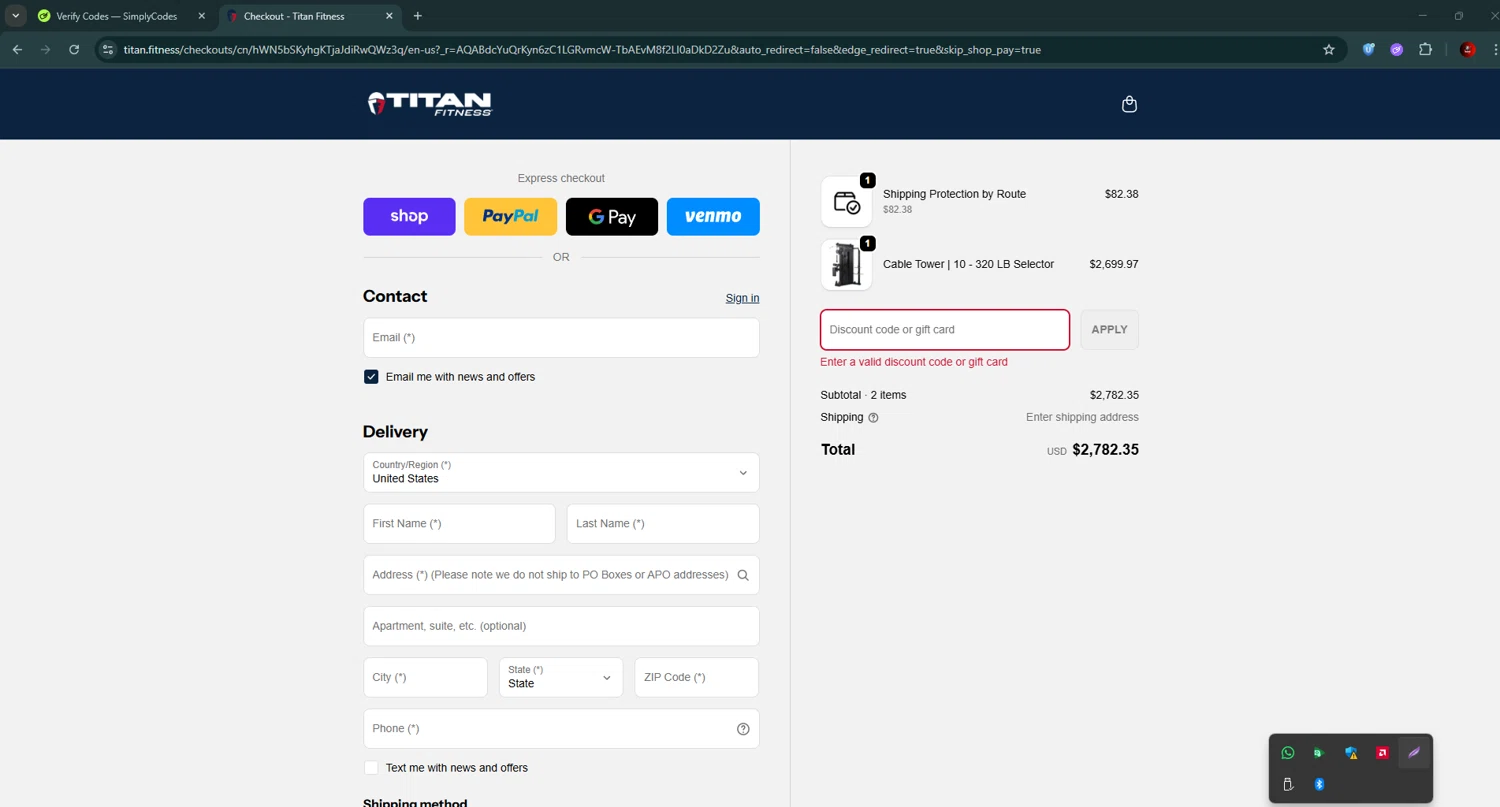Image resolution: width=1500 pixels, height=807 pixels.
Task: Reload the checkout page
Action: click(74, 49)
